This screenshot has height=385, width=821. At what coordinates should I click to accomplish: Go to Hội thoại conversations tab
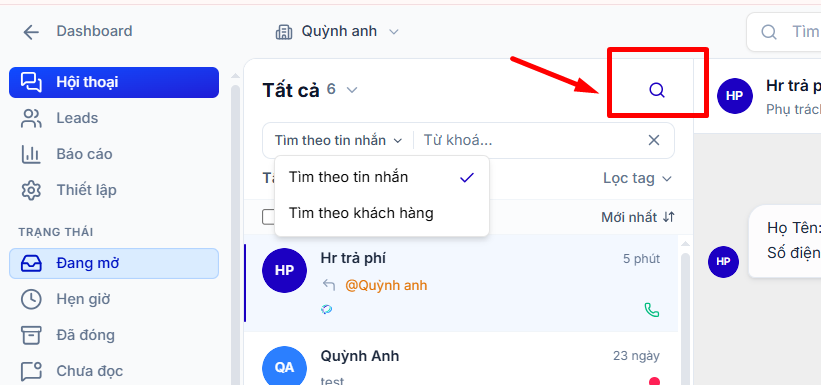pyautogui.click(x=114, y=82)
